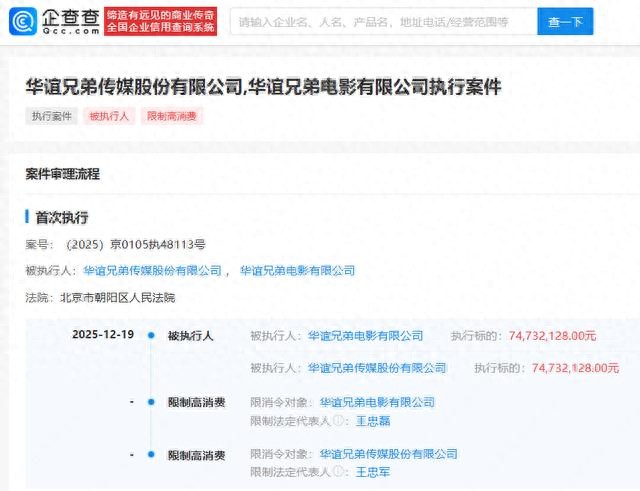Click the 首次执行 section heading
This screenshot has width=640, height=491.
[62, 217]
